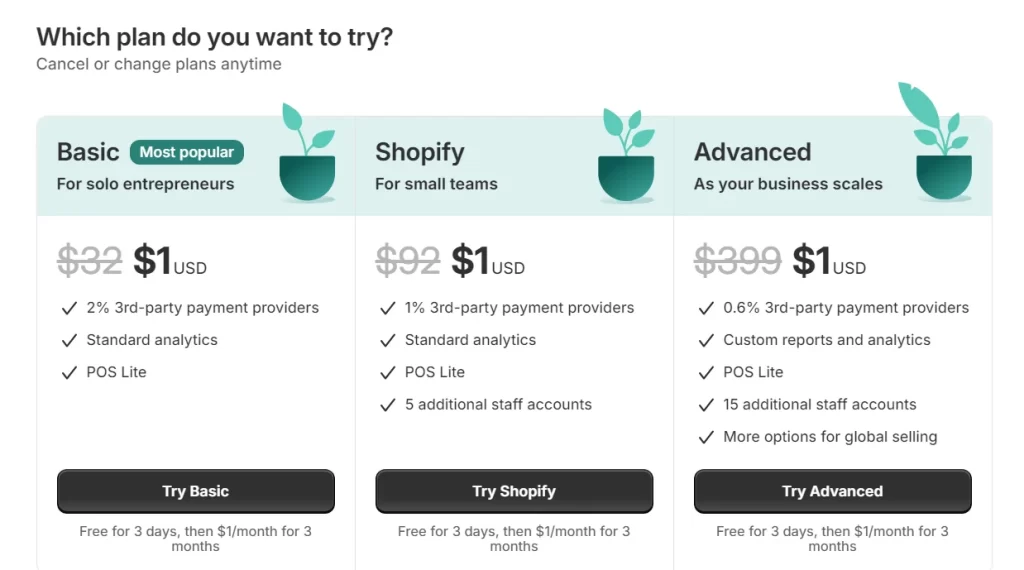
Task: Click the crossed-out $399 price
Action: point(737,261)
